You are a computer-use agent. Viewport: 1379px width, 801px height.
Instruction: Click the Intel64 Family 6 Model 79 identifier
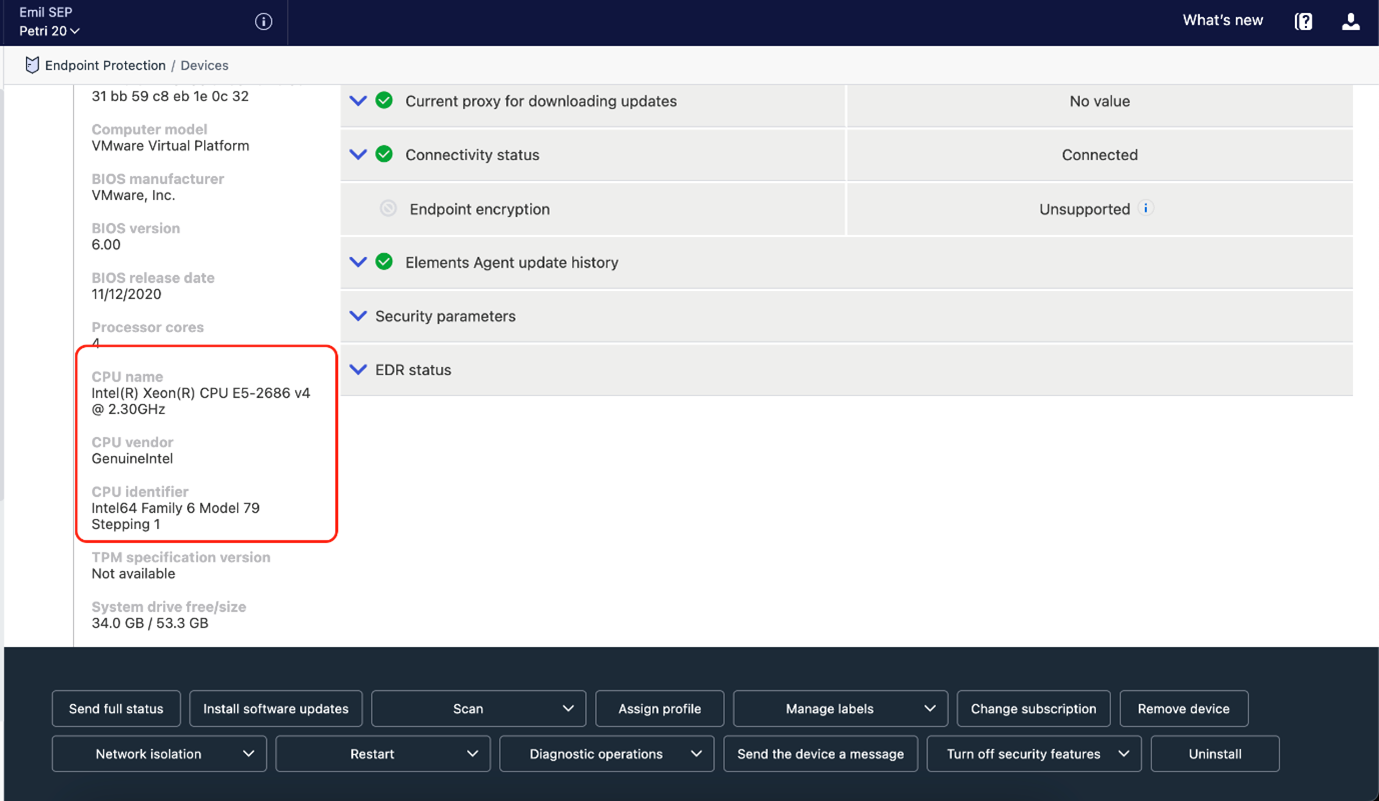pos(175,516)
